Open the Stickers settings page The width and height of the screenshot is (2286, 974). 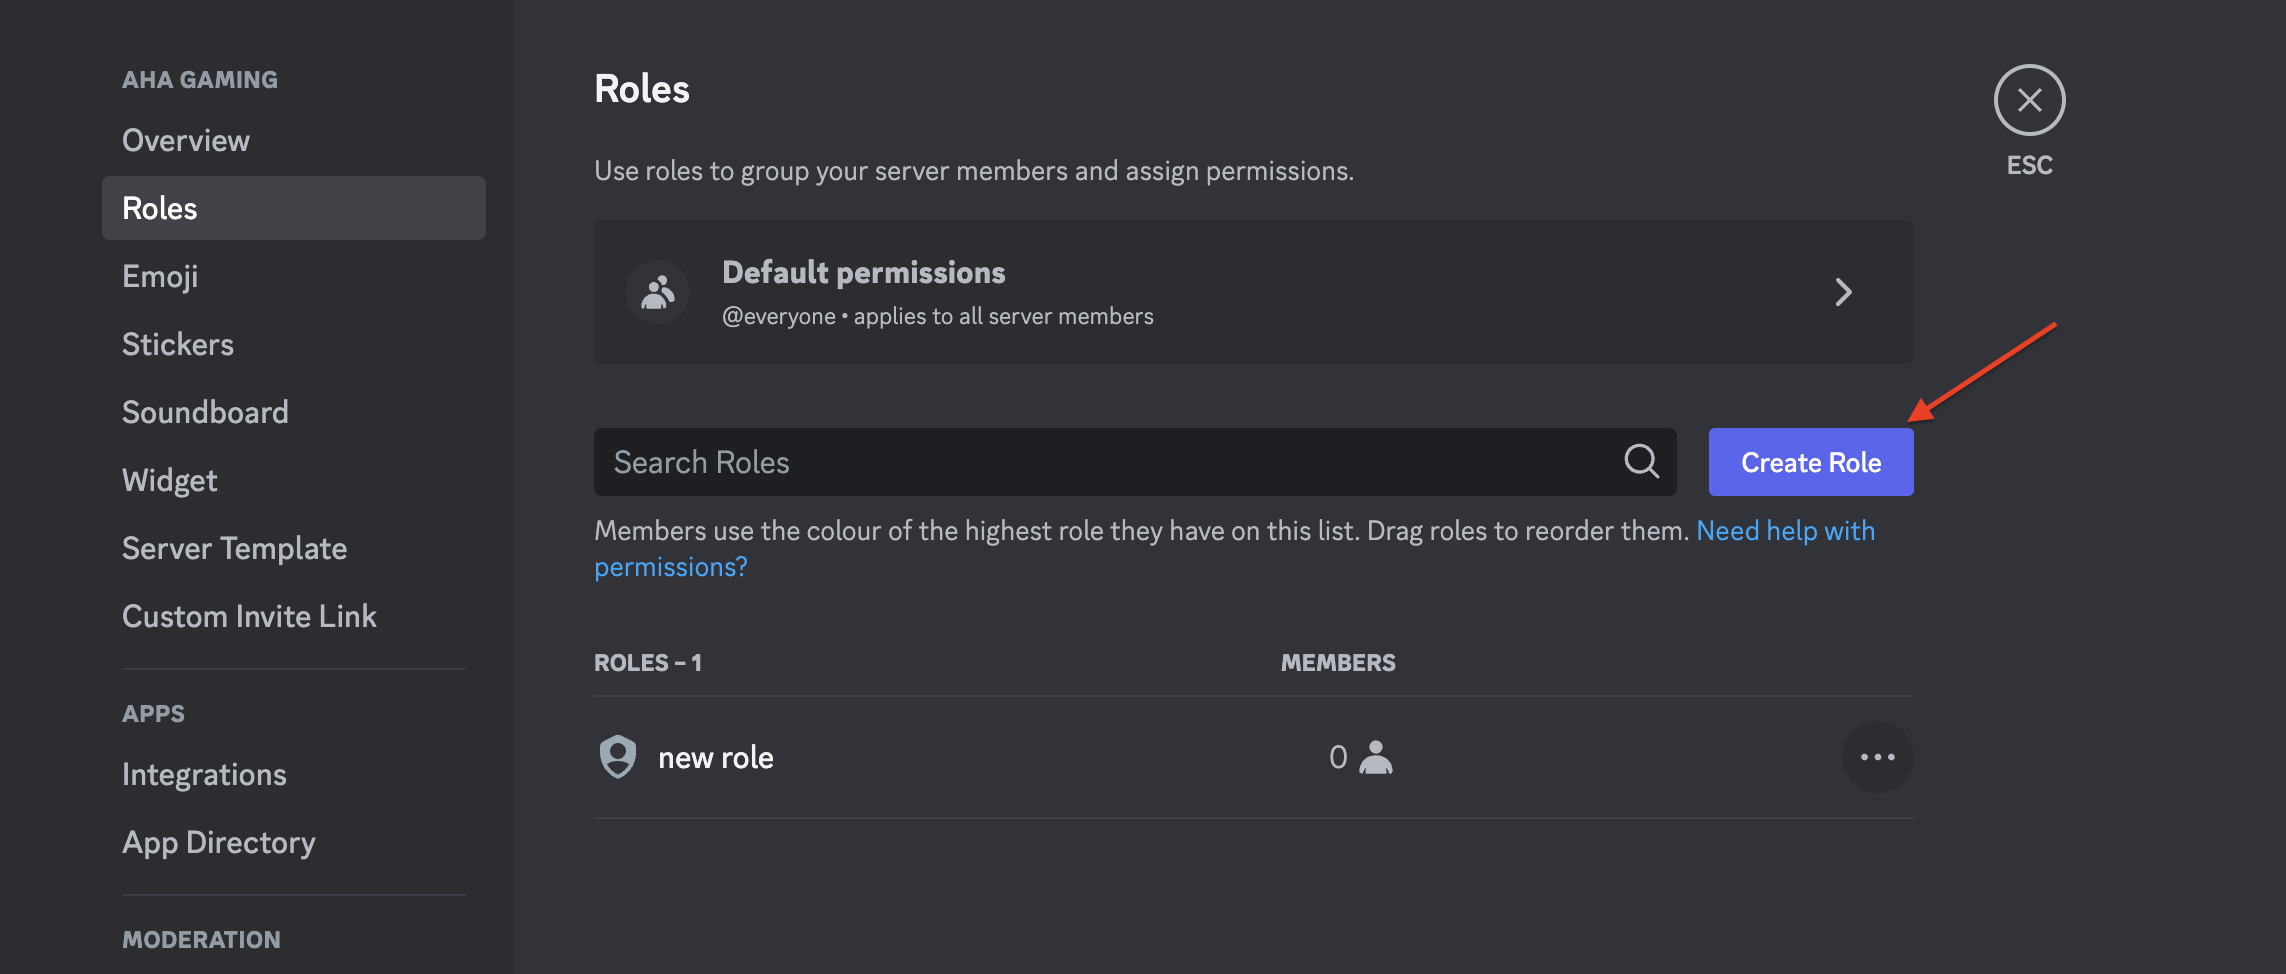178,343
